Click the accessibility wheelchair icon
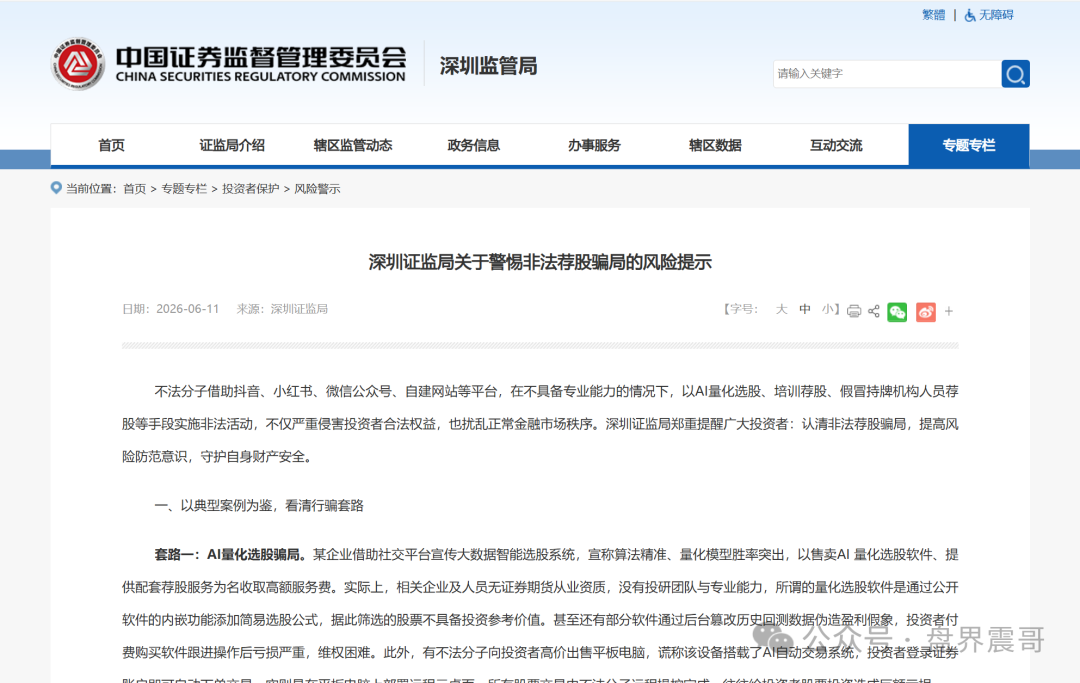Screen dimensions: 1080x683 pos(970,15)
